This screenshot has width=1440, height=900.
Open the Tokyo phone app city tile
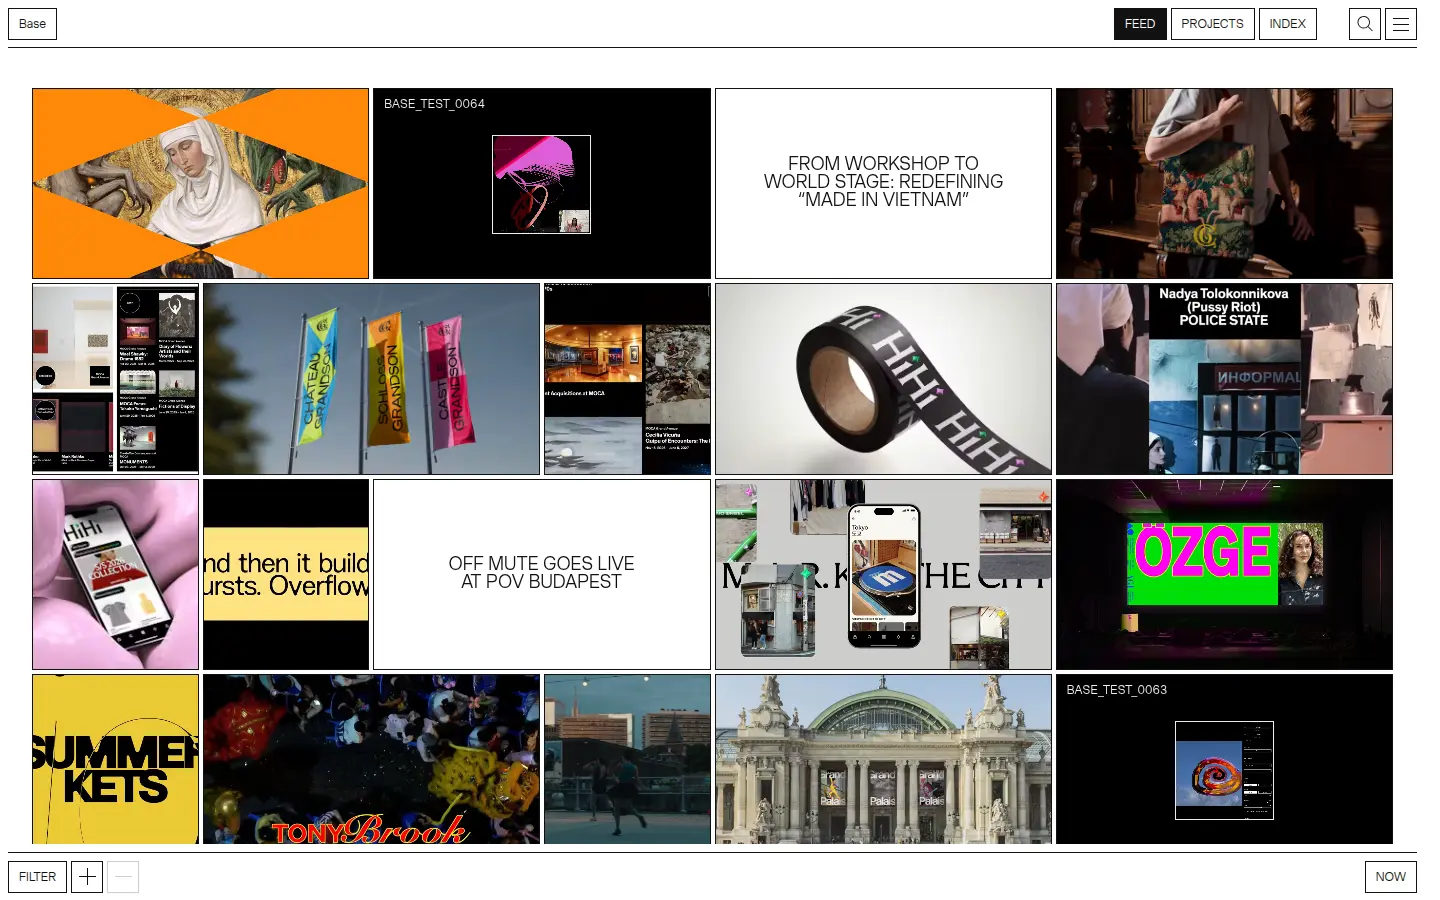coord(883,574)
